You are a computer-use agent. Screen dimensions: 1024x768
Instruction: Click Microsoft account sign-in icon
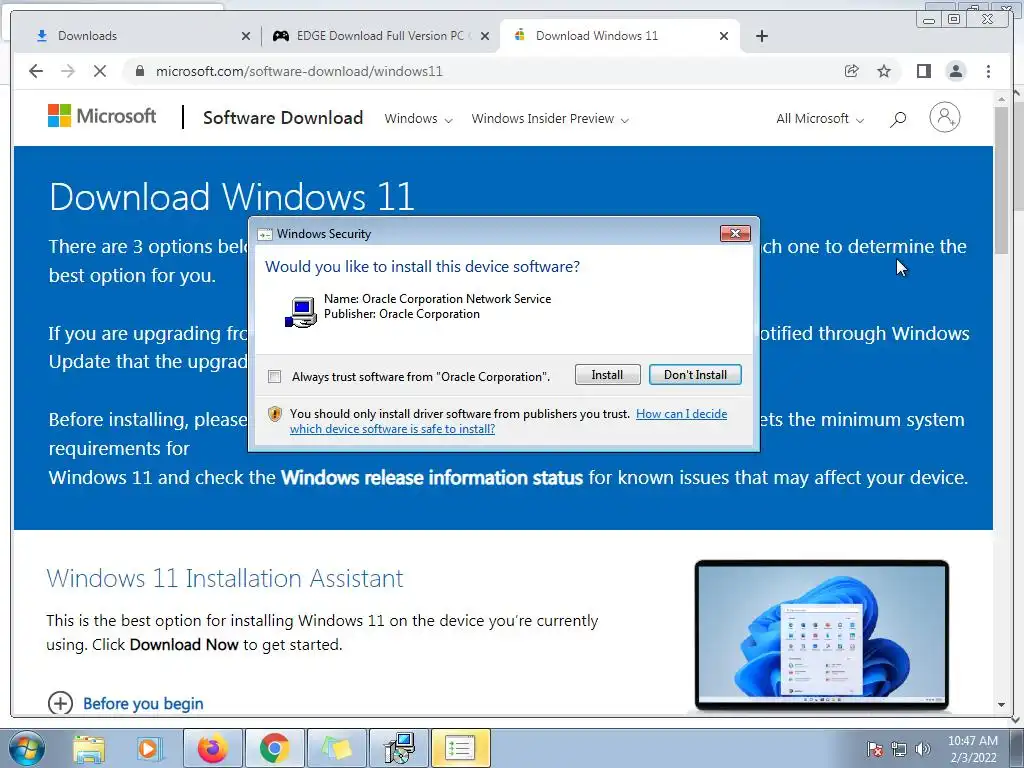(944, 118)
